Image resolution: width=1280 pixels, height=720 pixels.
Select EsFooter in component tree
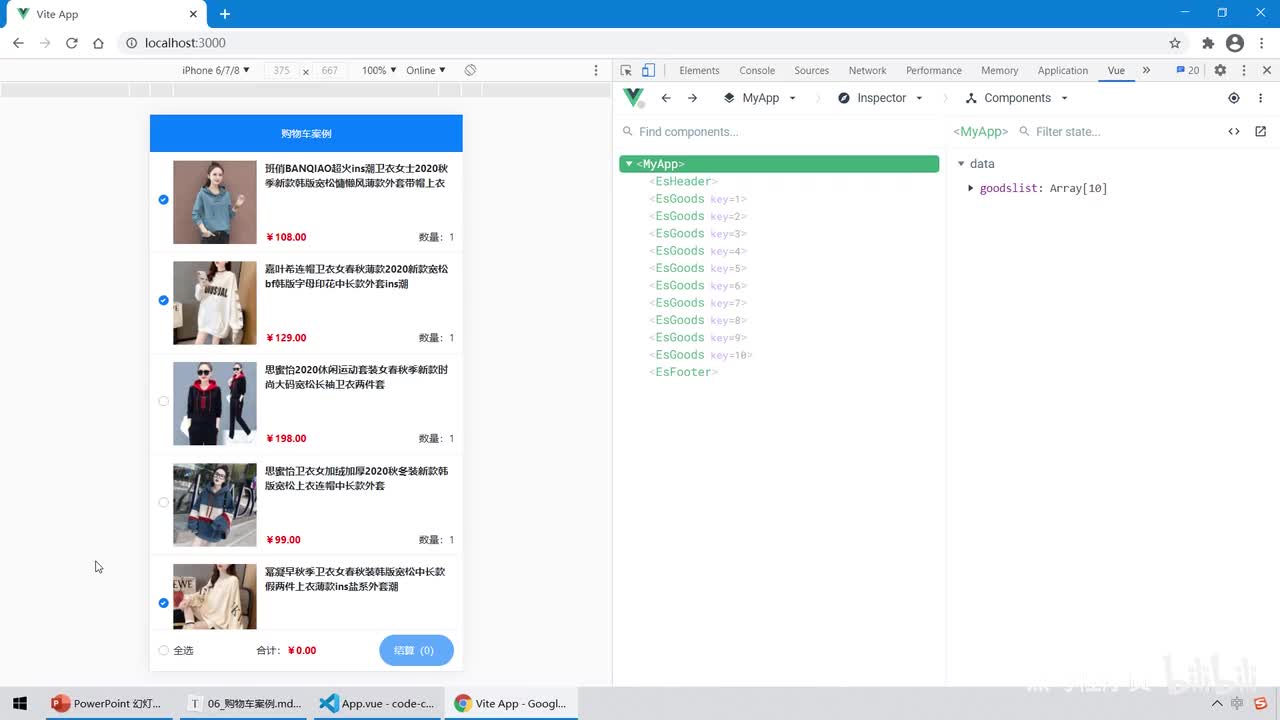pos(684,372)
